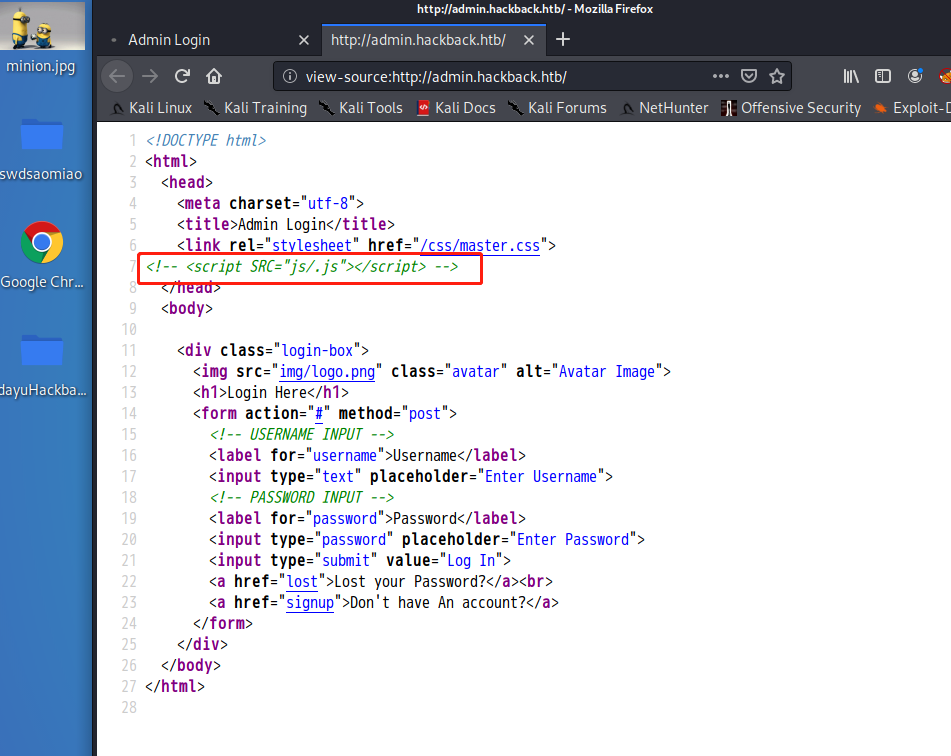Follow the lost href link
The height and width of the screenshot is (756, 951).
click(302, 582)
